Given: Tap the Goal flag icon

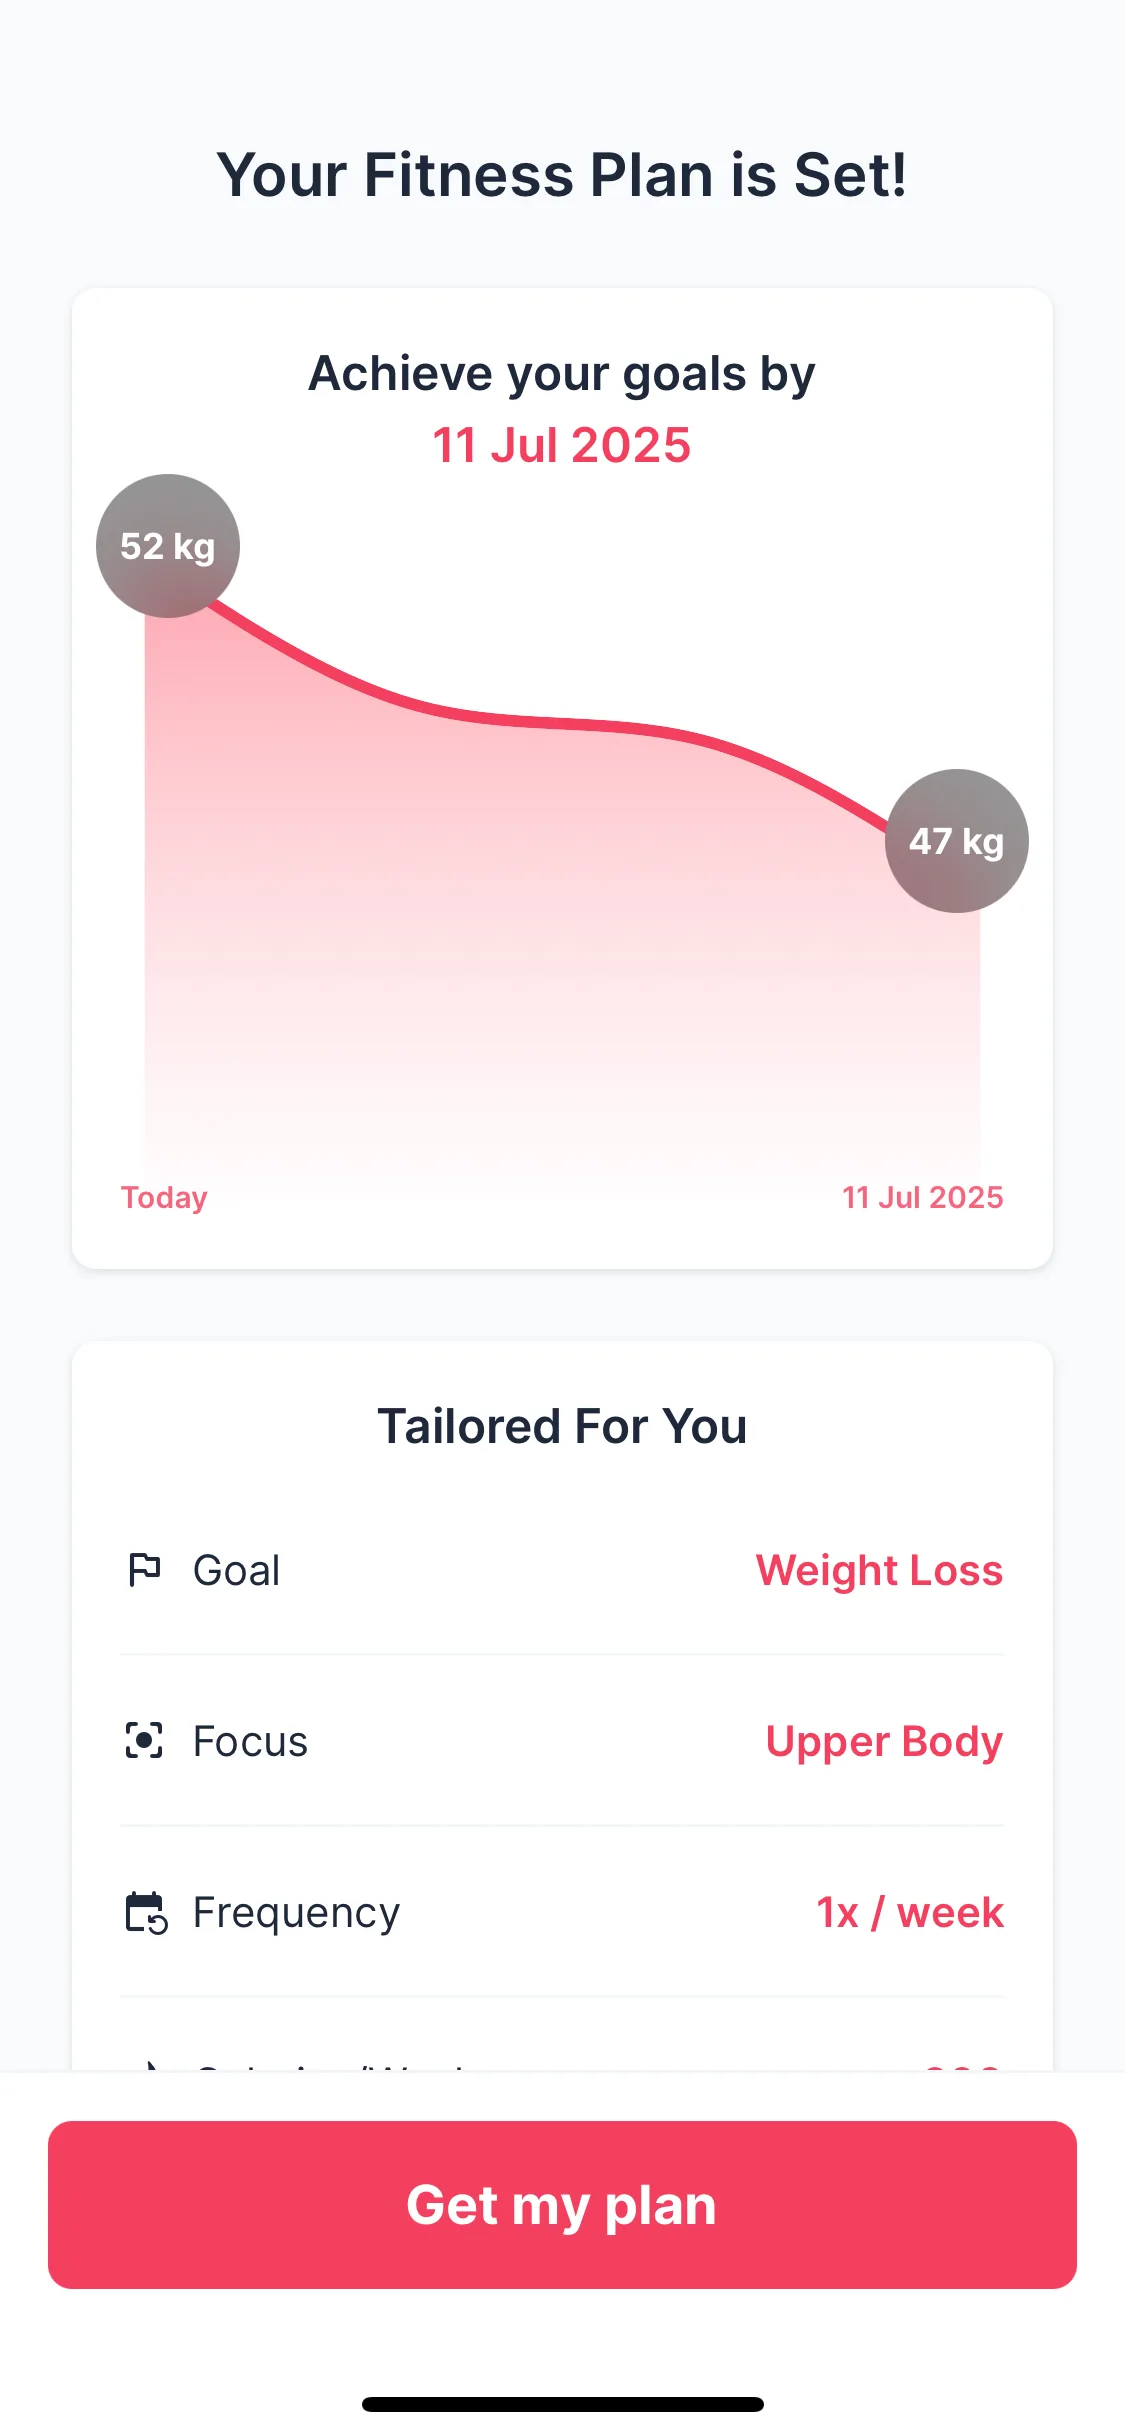Looking at the screenshot, I should click(144, 1570).
